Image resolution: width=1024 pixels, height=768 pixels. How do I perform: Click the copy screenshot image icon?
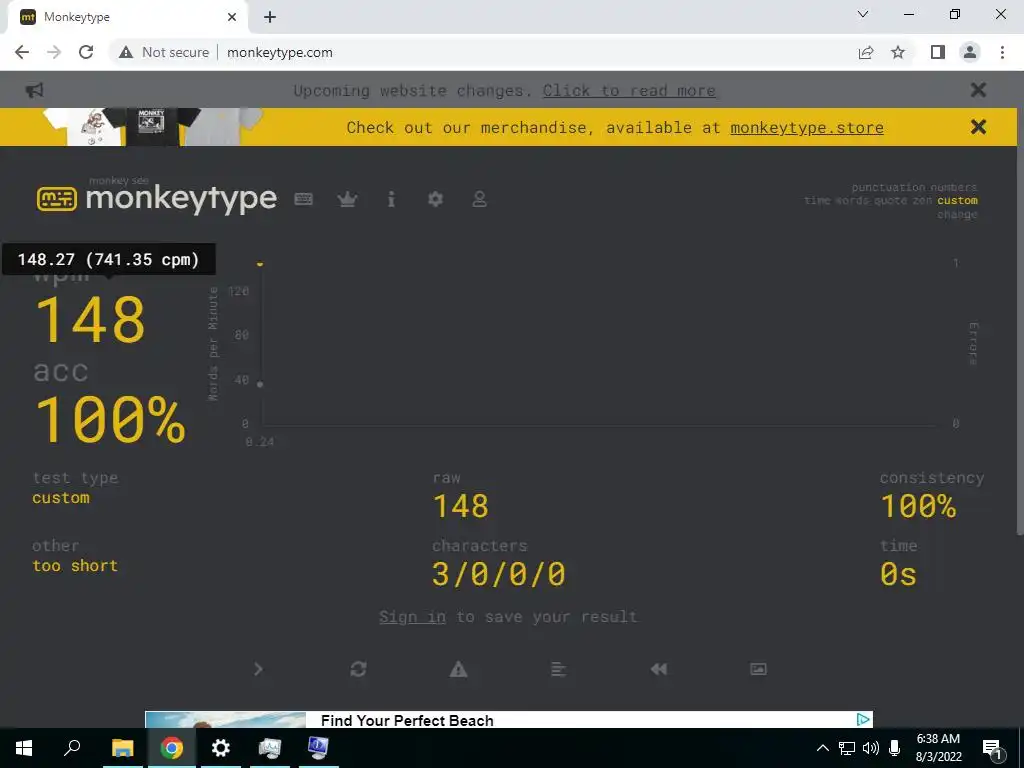point(758,669)
